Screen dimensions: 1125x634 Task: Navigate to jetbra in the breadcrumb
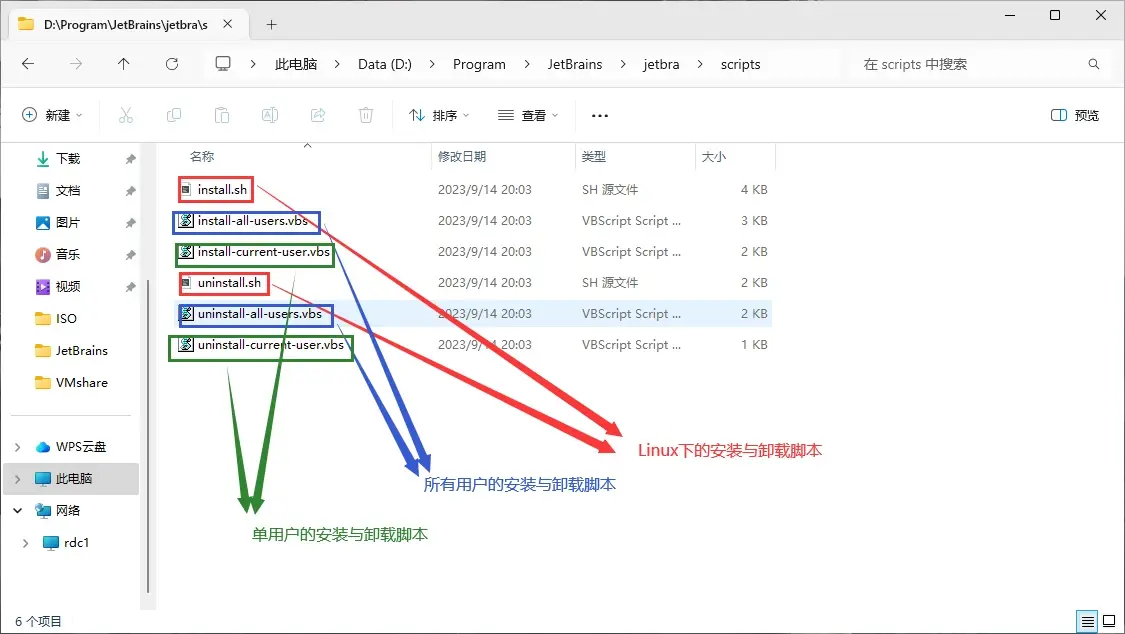661,64
